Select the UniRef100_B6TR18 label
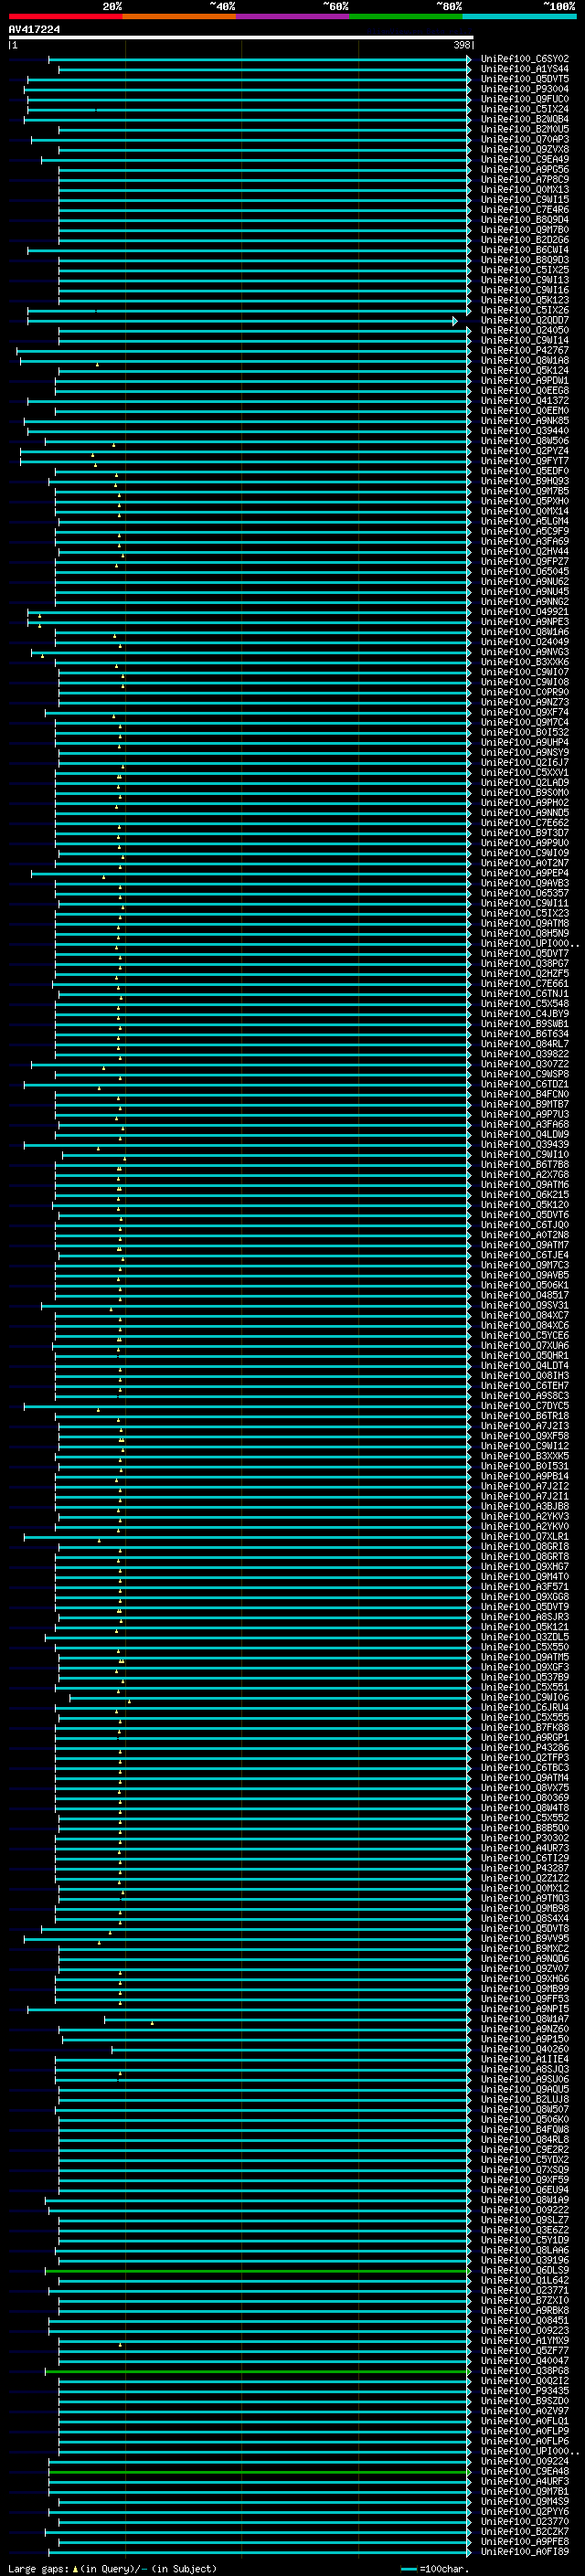Screen dimensions: 585x2576 click(x=524, y=1416)
